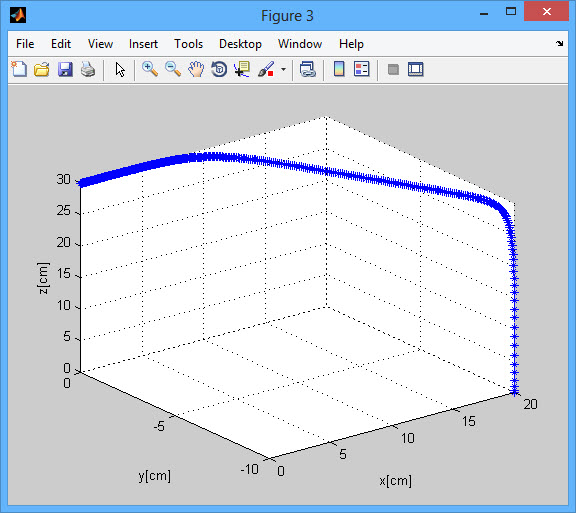Viewport: 576px width, 513px height.
Task: Activate the Data Cursor tool
Action: tap(242, 69)
